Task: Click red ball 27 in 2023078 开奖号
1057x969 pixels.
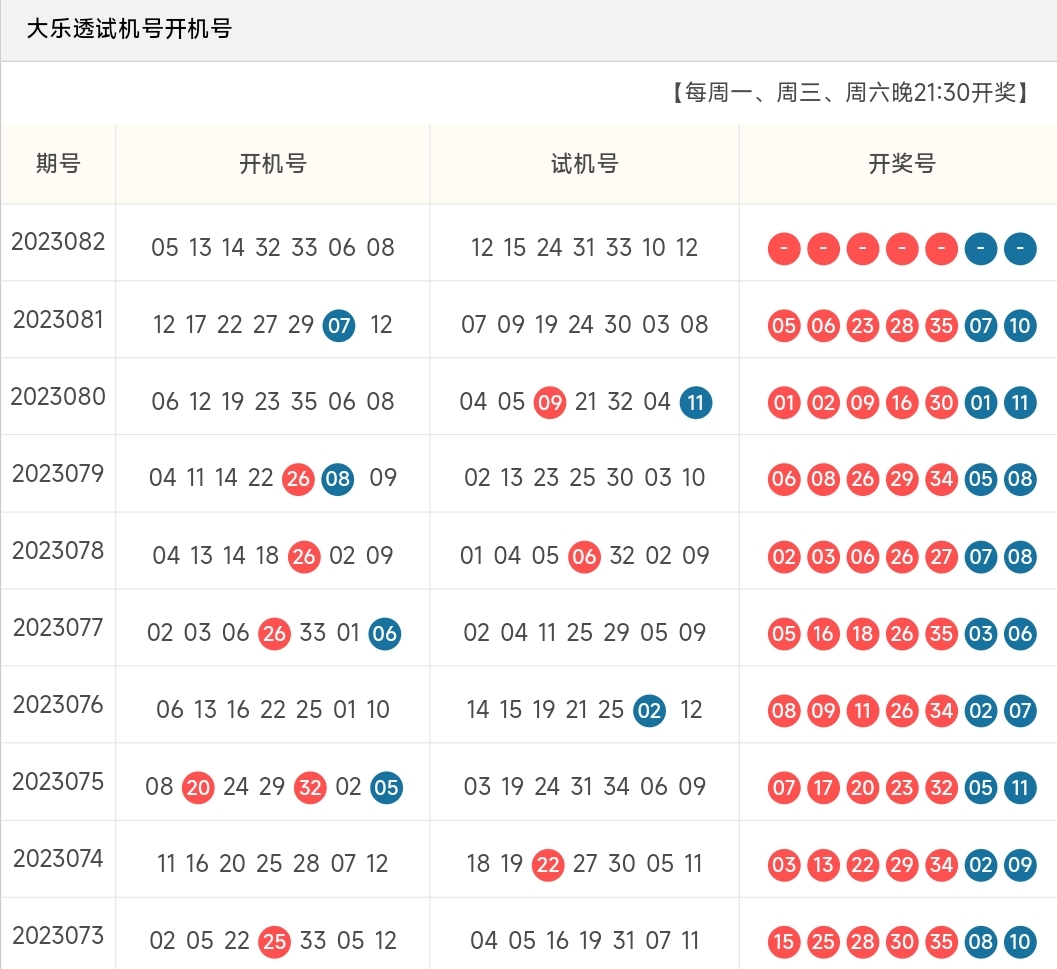Action: 941,556
